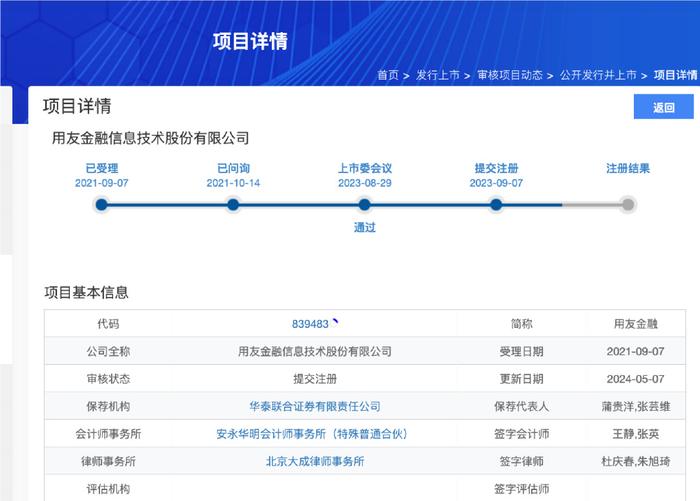
Task: Select the 已问询 stage label
Action: point(233,168)
